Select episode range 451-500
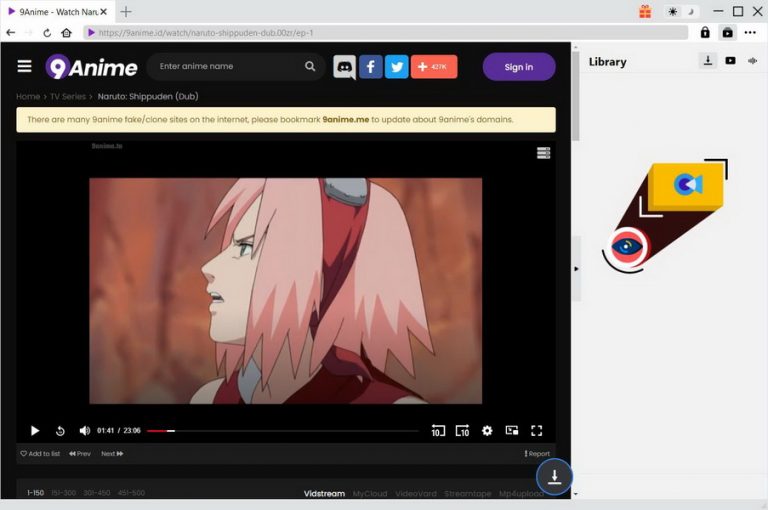 point(131,493)
